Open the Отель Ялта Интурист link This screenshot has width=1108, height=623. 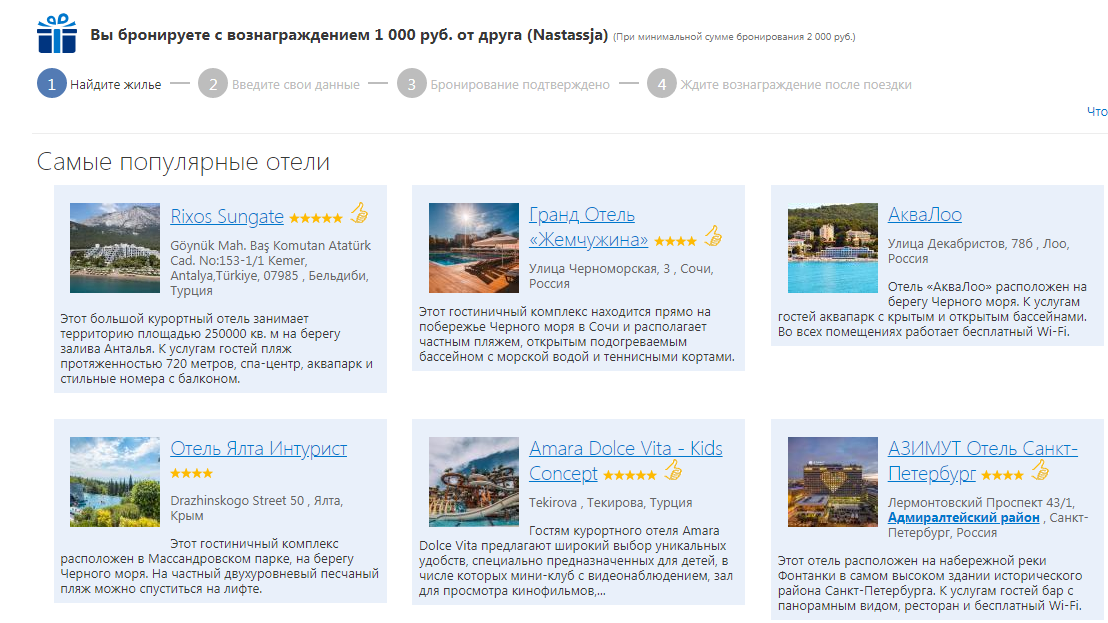259,448
